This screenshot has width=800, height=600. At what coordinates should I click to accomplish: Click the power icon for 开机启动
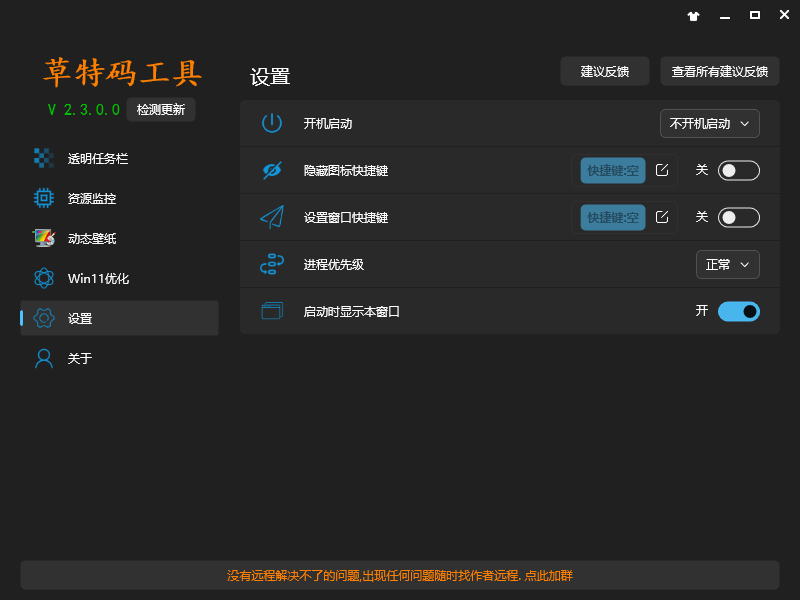272,123
